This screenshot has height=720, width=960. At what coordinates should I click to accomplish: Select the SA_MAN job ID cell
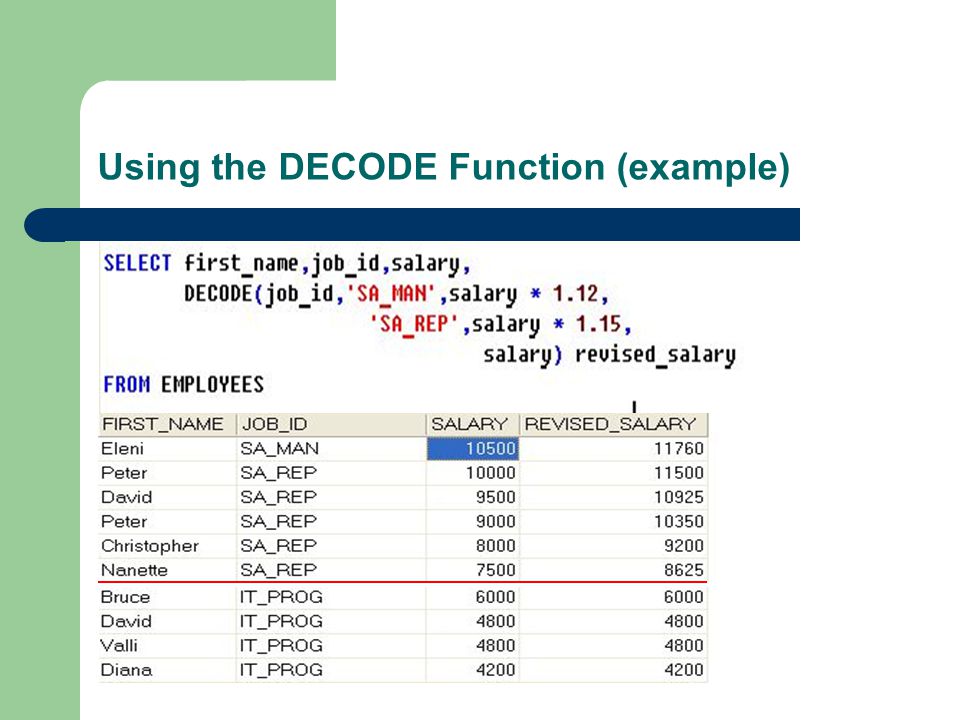coord(331,449)
